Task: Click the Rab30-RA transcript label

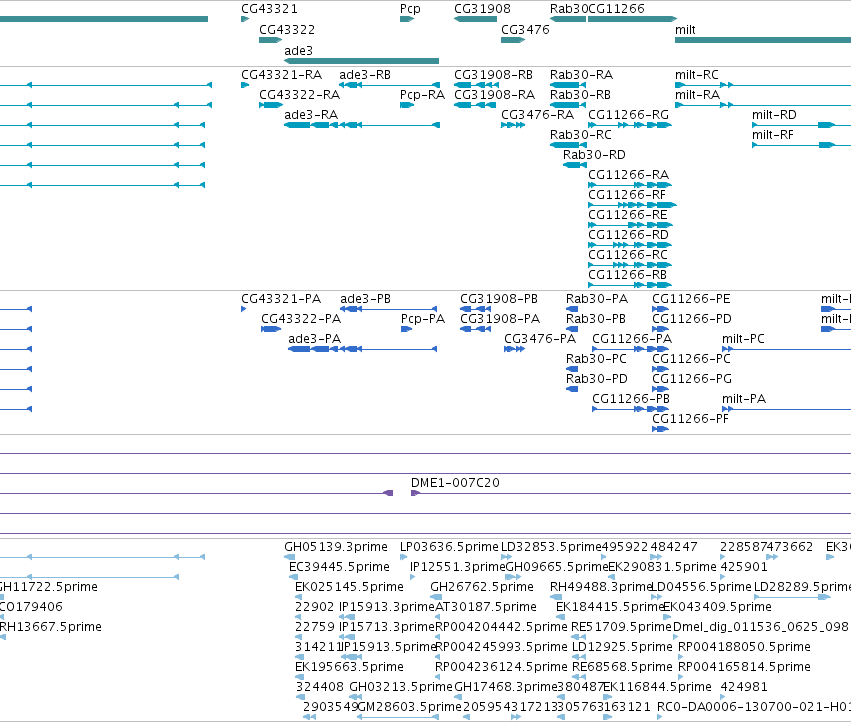Action: pos(581,75)
